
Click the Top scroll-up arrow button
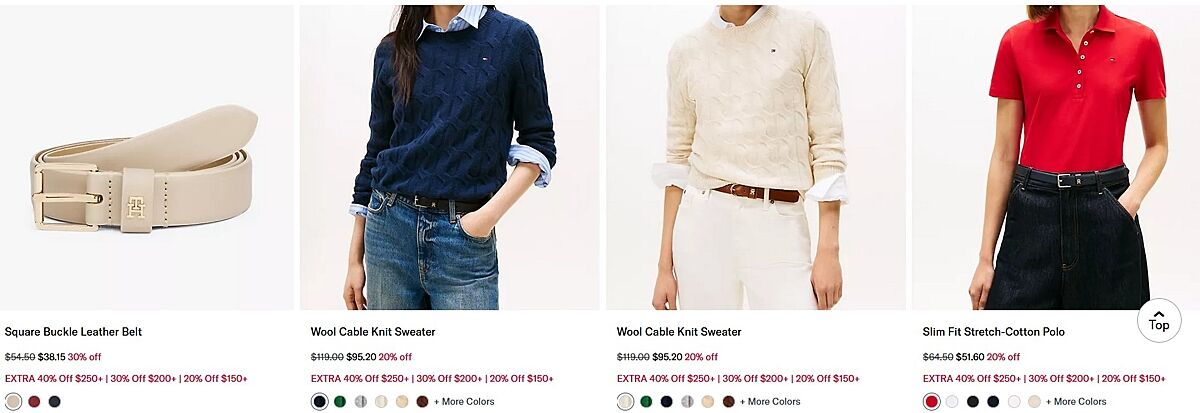click(x=1159, y=320)
